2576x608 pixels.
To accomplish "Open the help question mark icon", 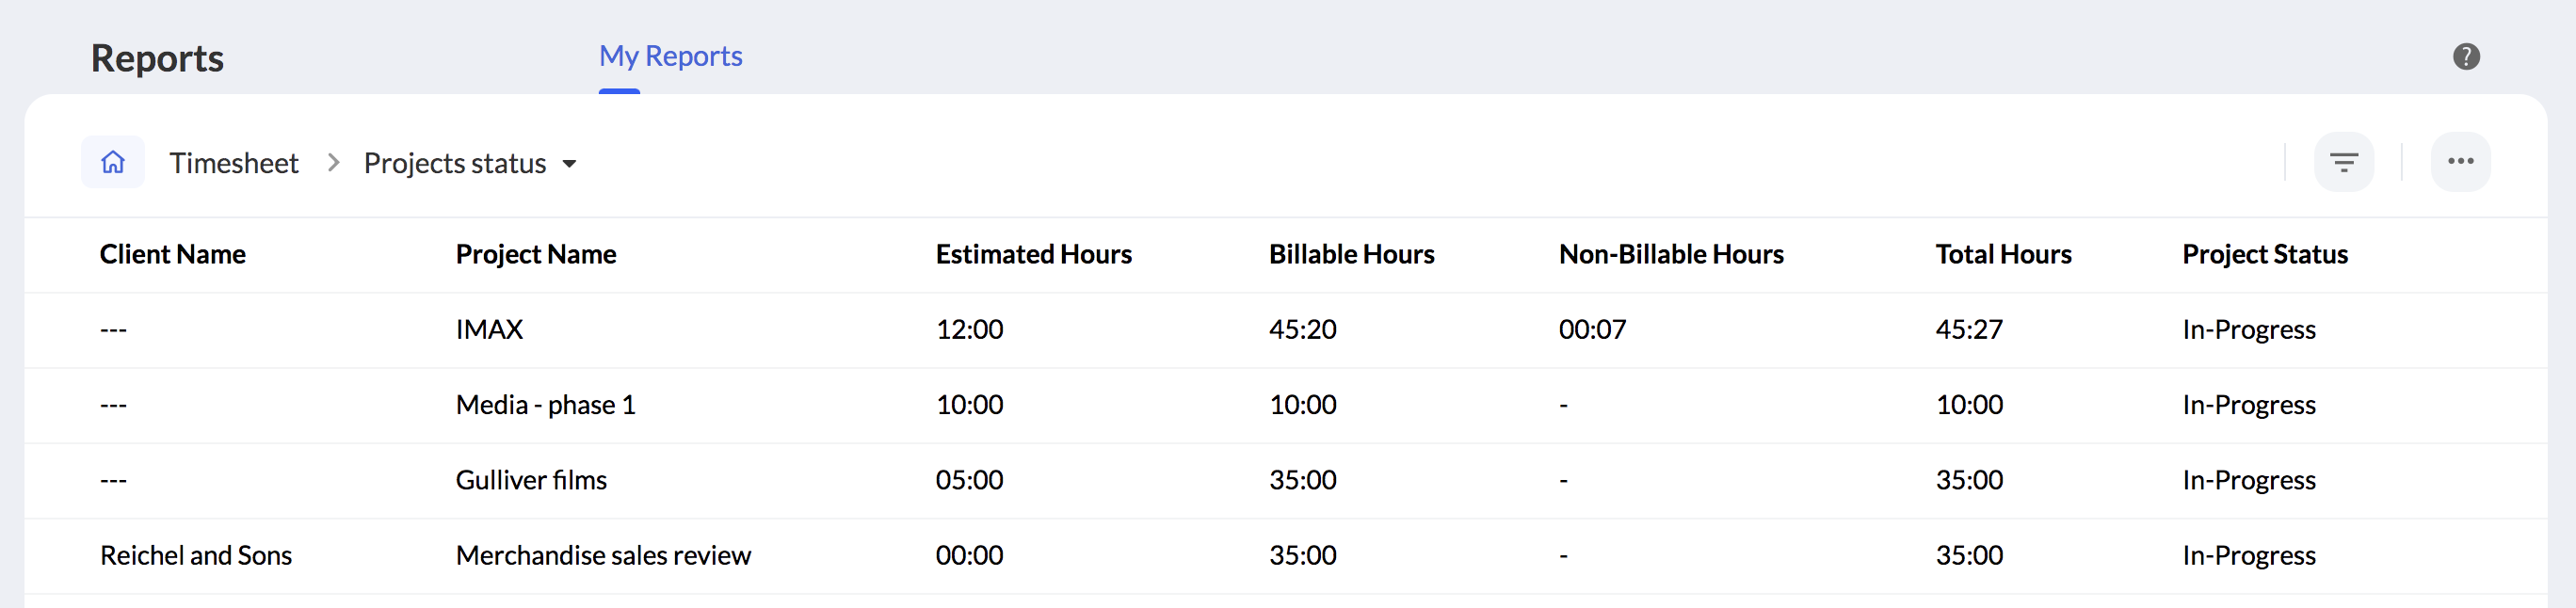I will (2466, 57).
